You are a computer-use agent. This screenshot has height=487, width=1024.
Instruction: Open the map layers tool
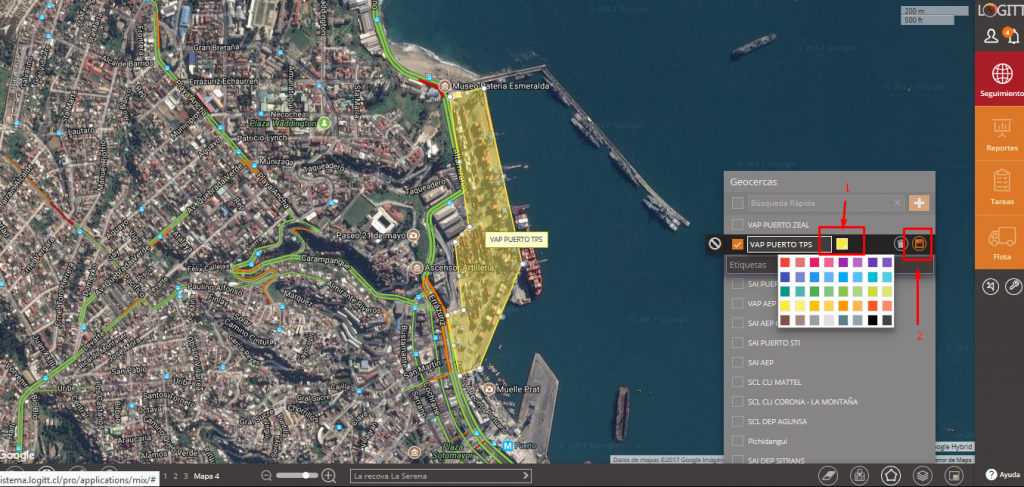[922, 475]
